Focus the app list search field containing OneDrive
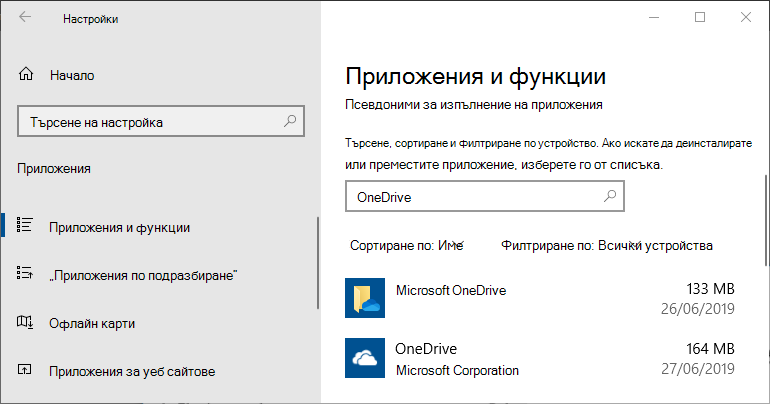This screenshot has height=404, width=770. tap(485, 196)
